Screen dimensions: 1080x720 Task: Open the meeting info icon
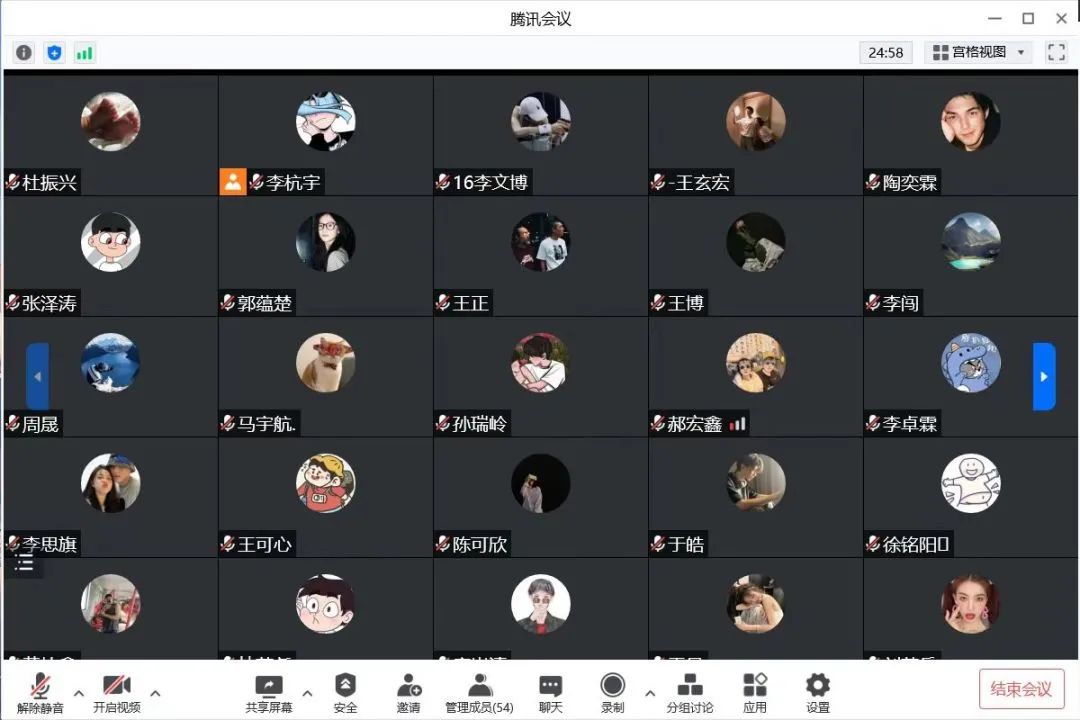(x=23, y=52)
